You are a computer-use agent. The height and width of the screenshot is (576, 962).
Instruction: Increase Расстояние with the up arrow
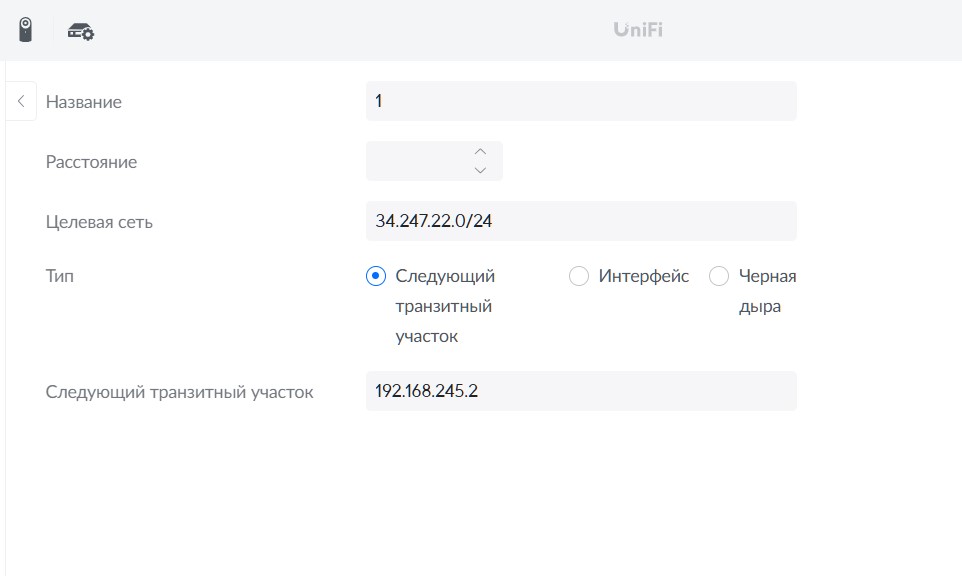(x=480, y=152)
